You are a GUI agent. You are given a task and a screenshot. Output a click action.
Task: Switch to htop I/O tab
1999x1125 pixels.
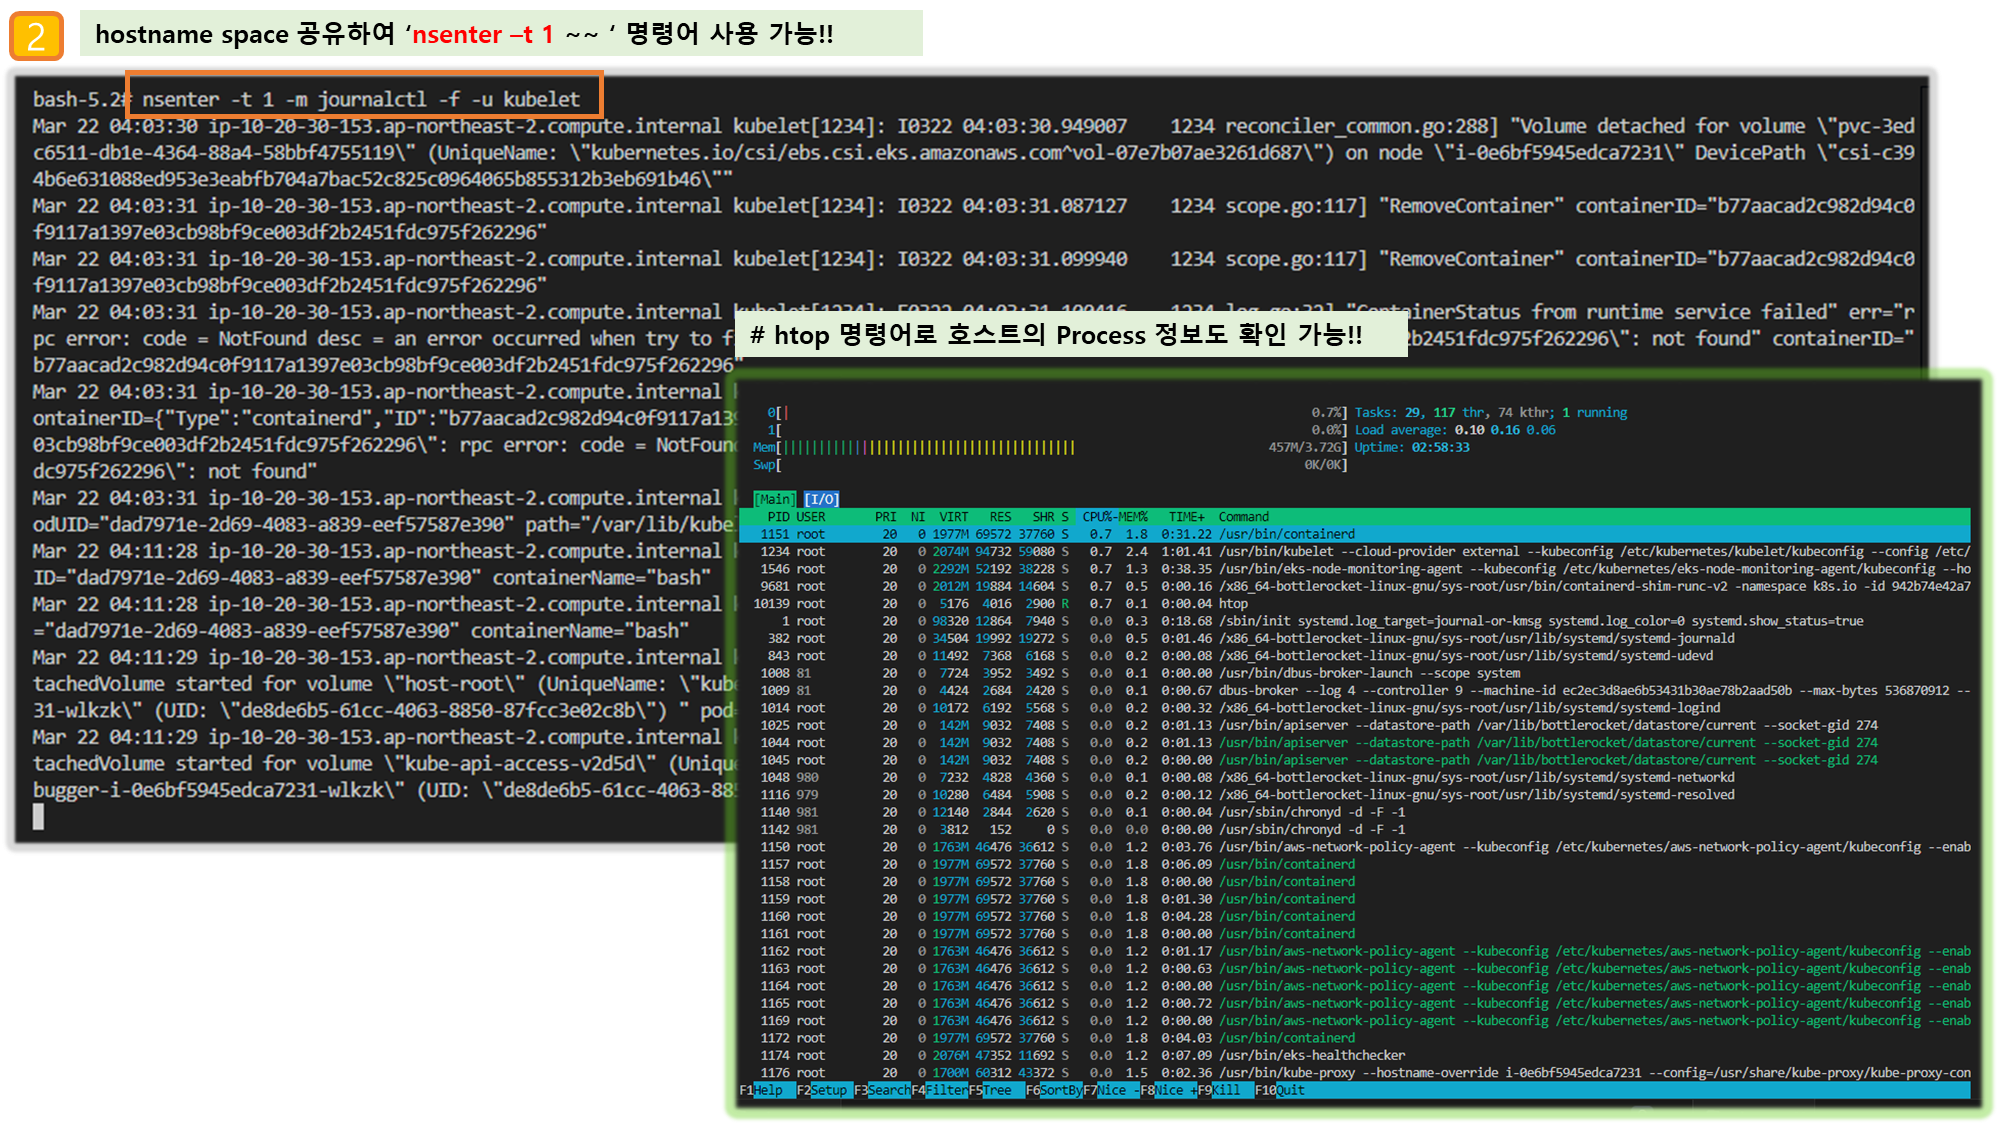point(821,499)
